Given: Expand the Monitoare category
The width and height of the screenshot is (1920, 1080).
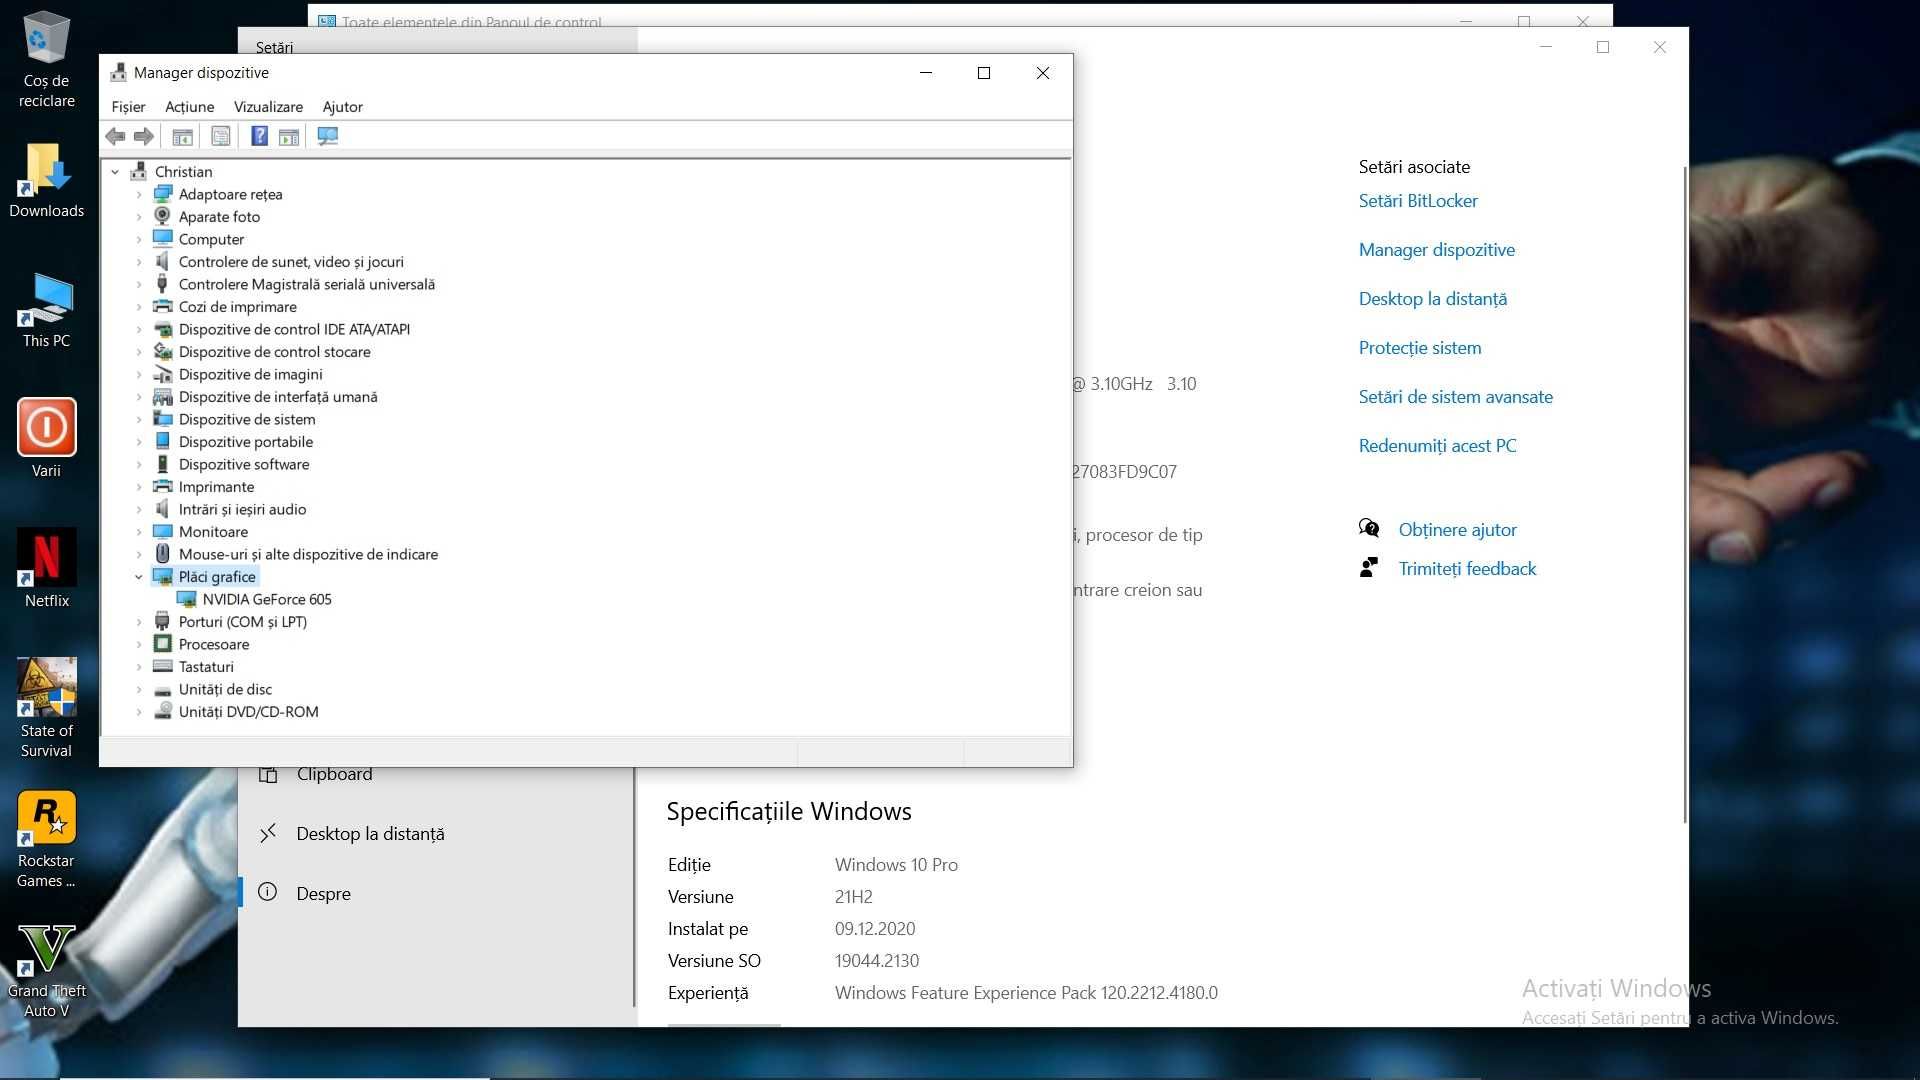Looking at the screenshot, I should click(x=139, y=532).
